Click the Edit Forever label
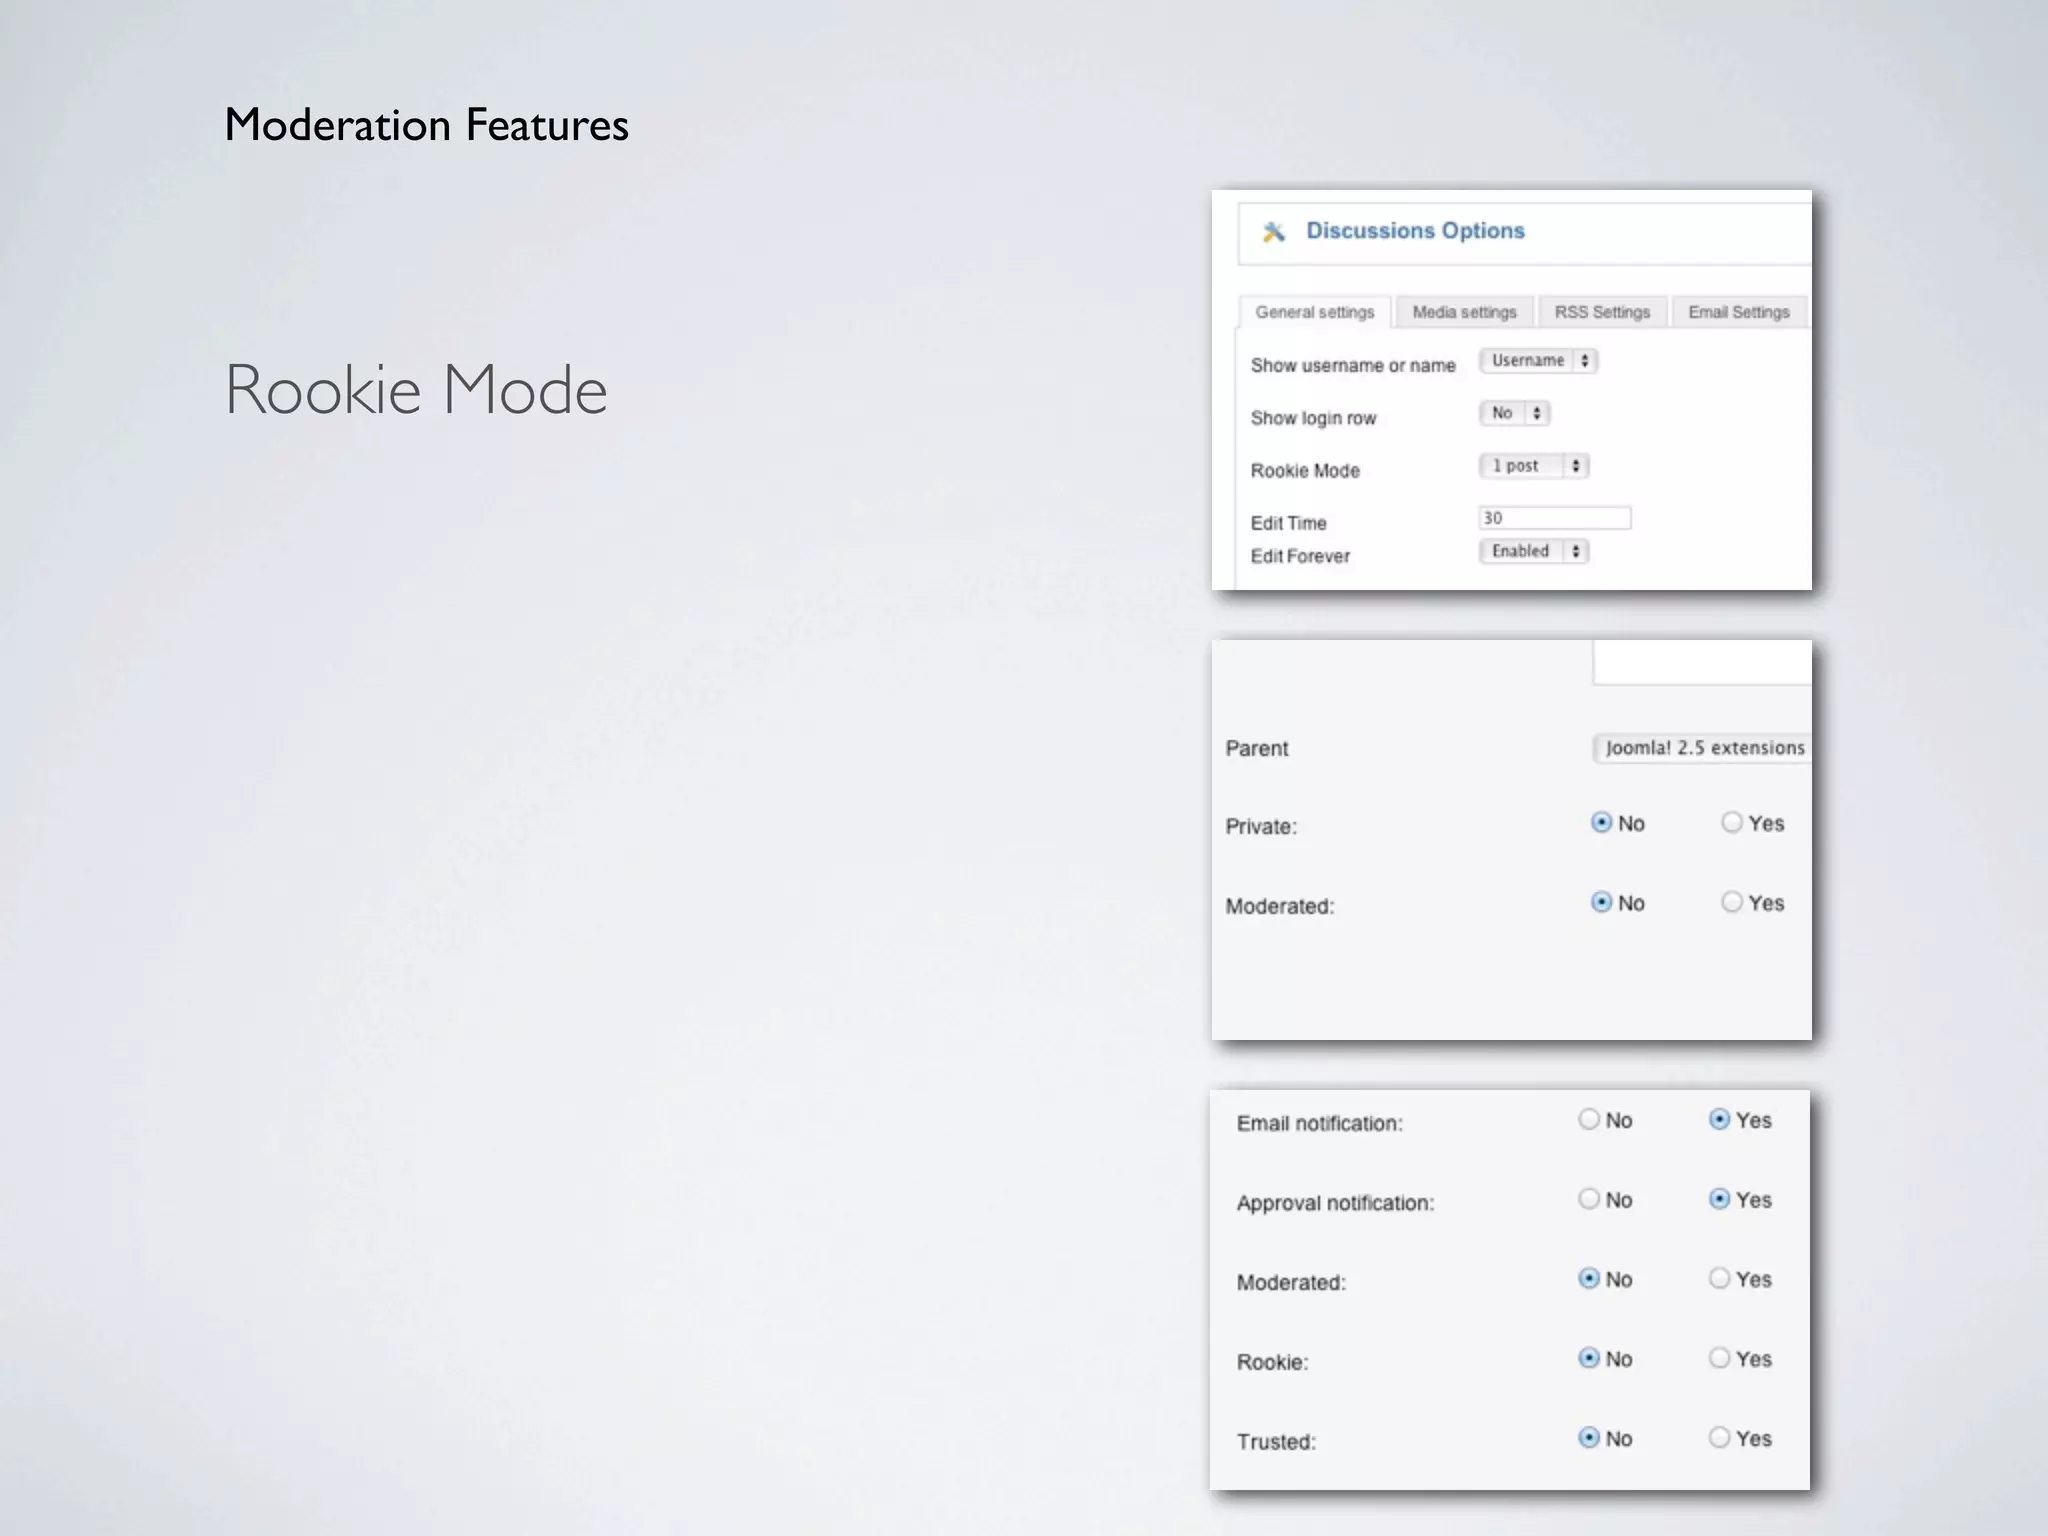Viewport: 2048px width, 1536px height. coord(1300,556)
